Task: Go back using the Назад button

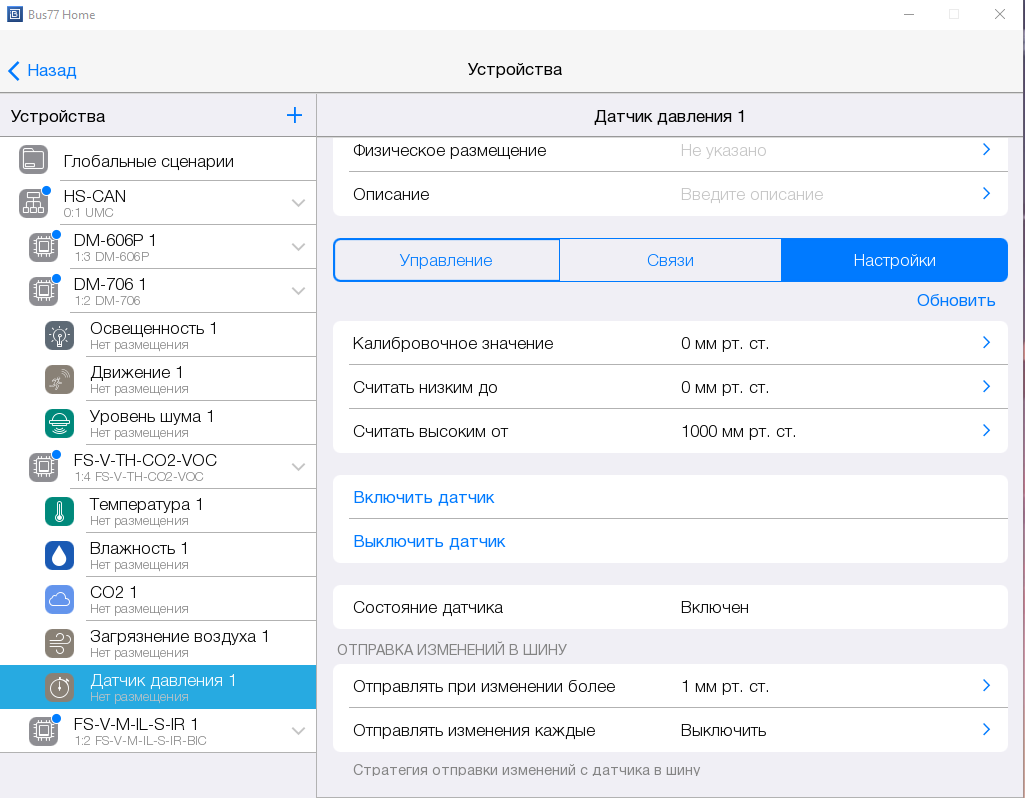Action: tap(42, 70)
